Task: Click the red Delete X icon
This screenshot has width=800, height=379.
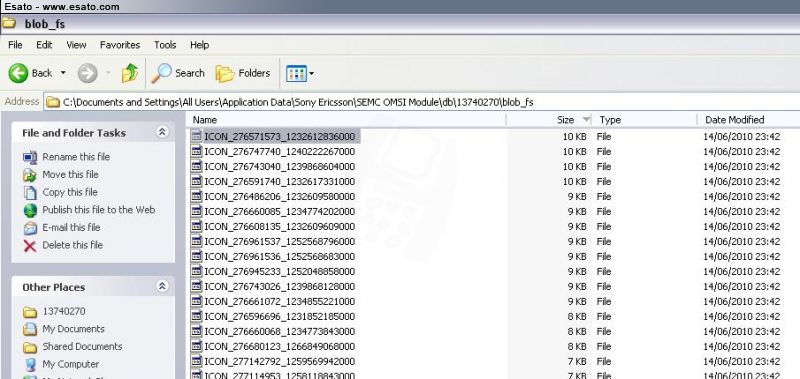Action: (30, 246)
